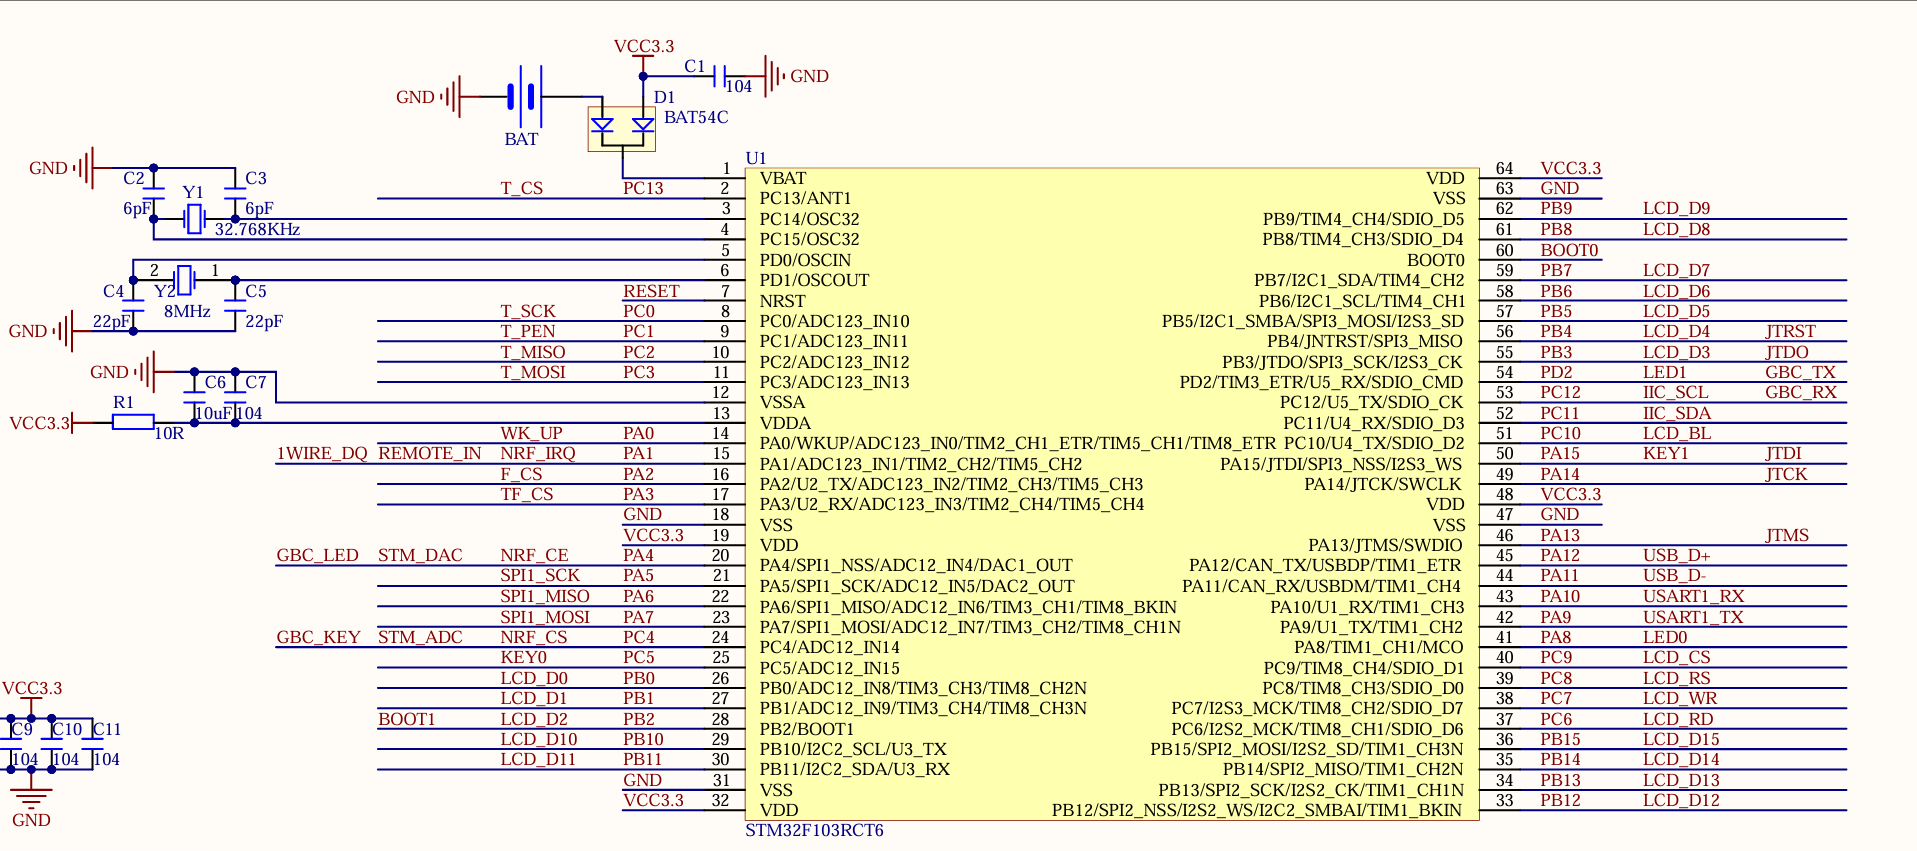Click the KEY1 net label

tap(1666, 453)
